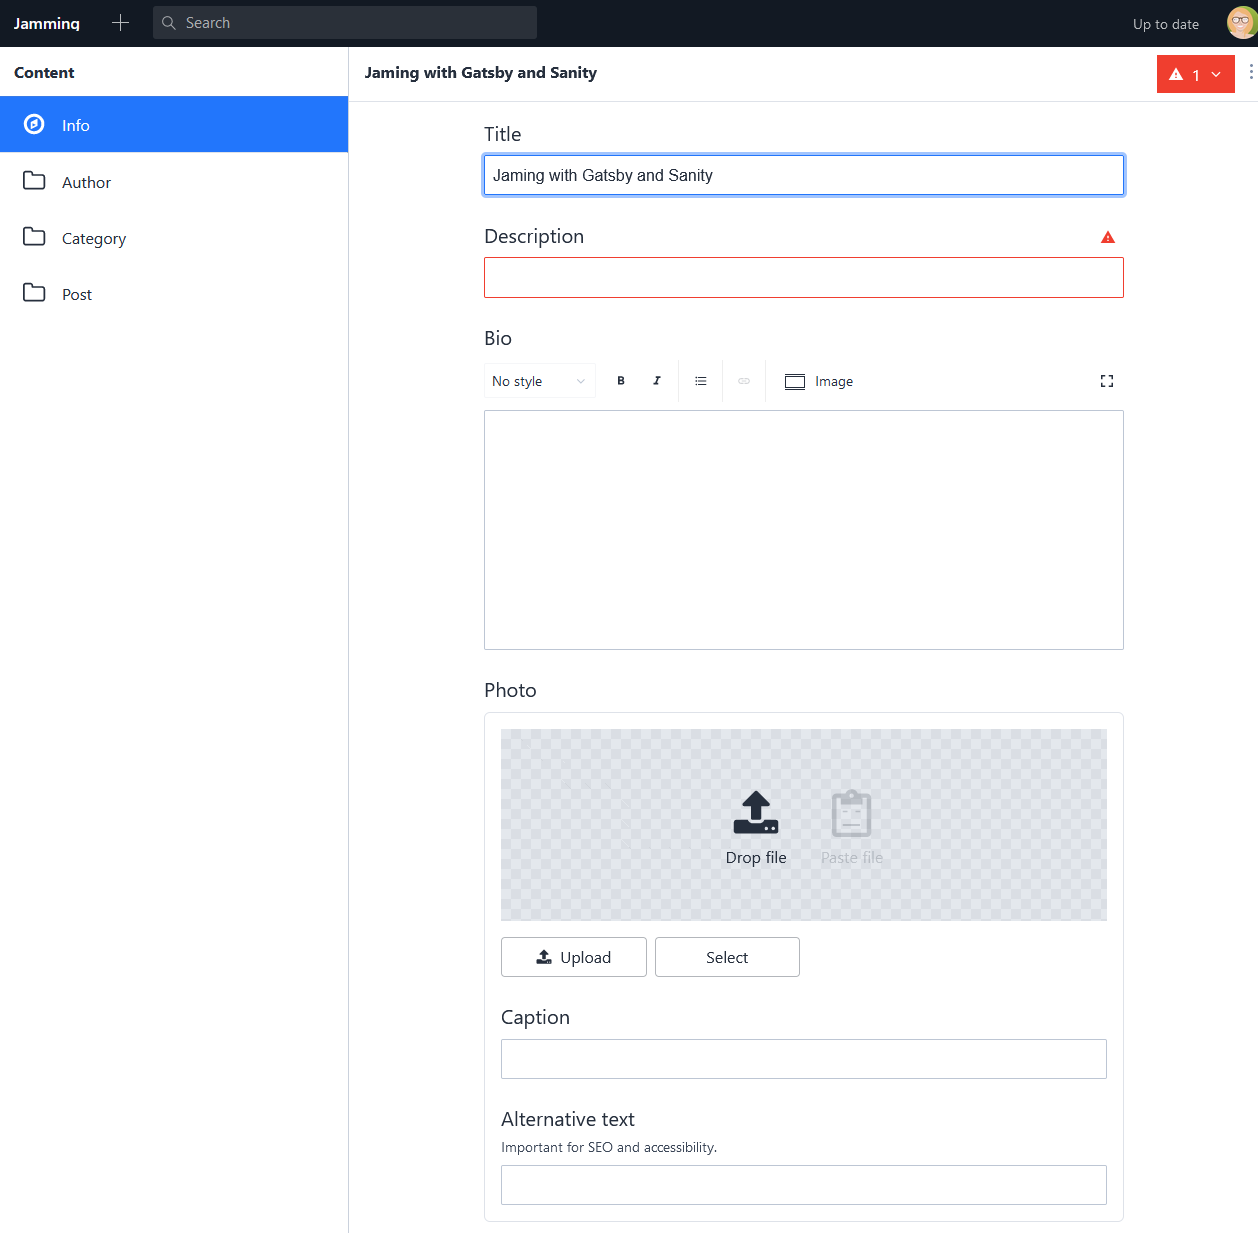
Task: Click the folder icon beside Category
Action: 34,237
